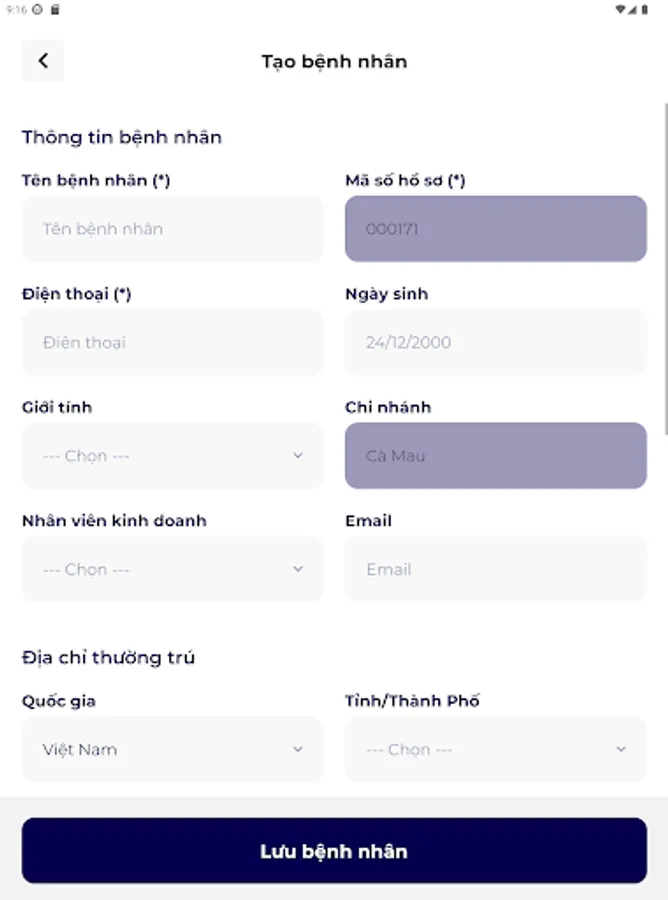Click the Điện thoại input field
Viewport: 668px width, 900px height.
click(172, 342)
